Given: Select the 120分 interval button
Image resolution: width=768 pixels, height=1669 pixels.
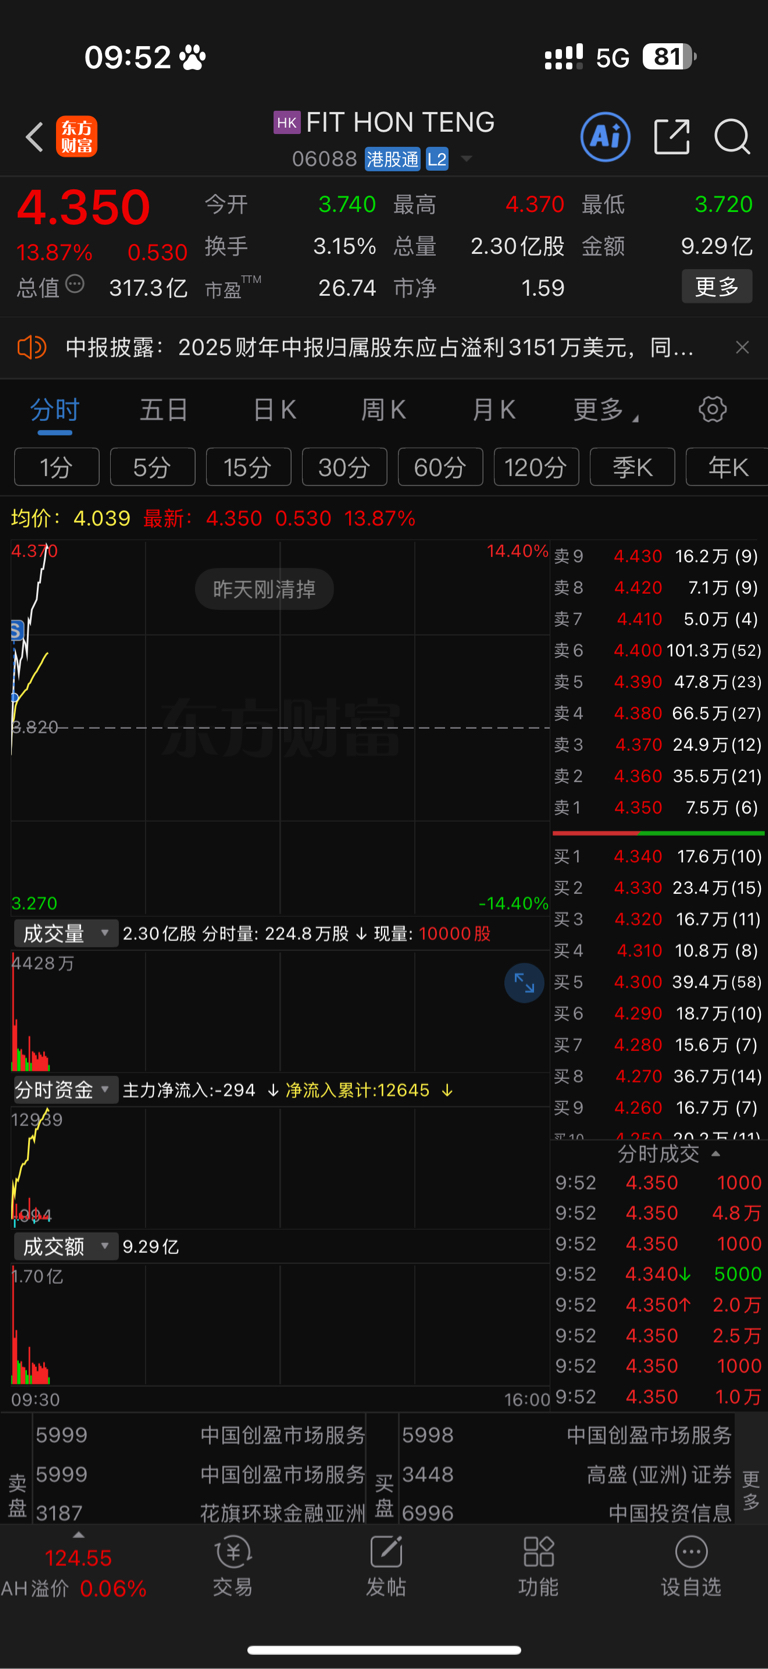Looking at the screenshot, I should (536, 467).
